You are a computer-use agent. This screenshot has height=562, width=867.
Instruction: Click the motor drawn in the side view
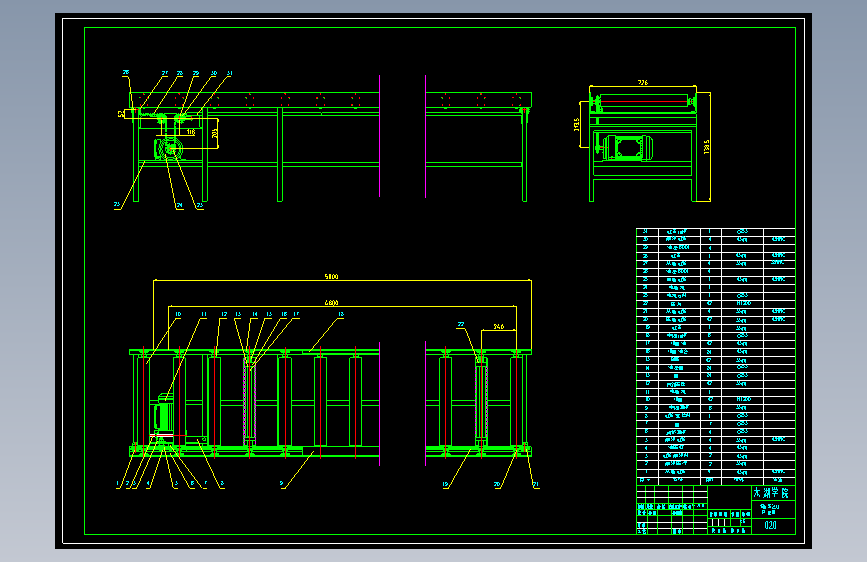(x=628, y=148)
